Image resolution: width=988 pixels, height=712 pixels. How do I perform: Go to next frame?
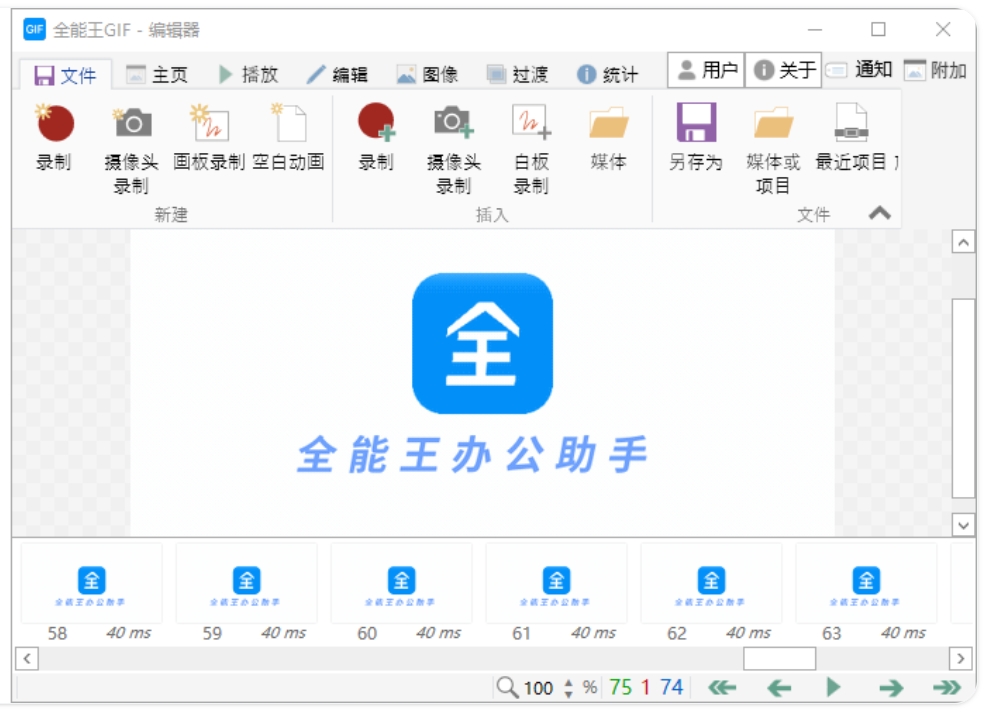(891, 687)
